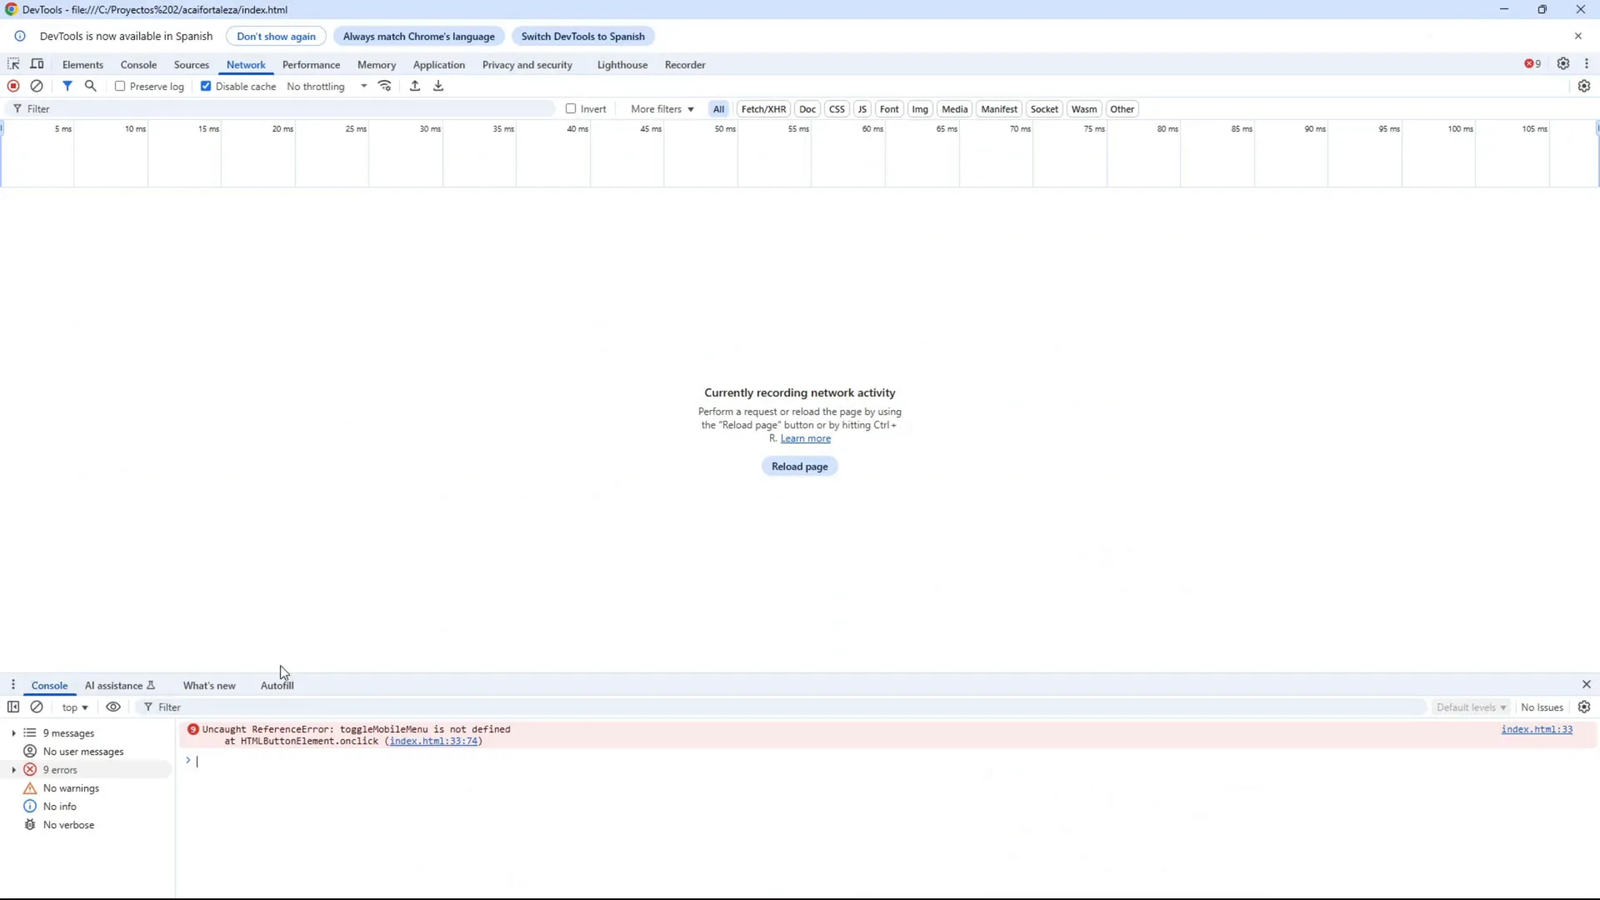This screenshot has height=900, width=1600.
Task: Select the inspect element tool
Action: click(13, 63)
